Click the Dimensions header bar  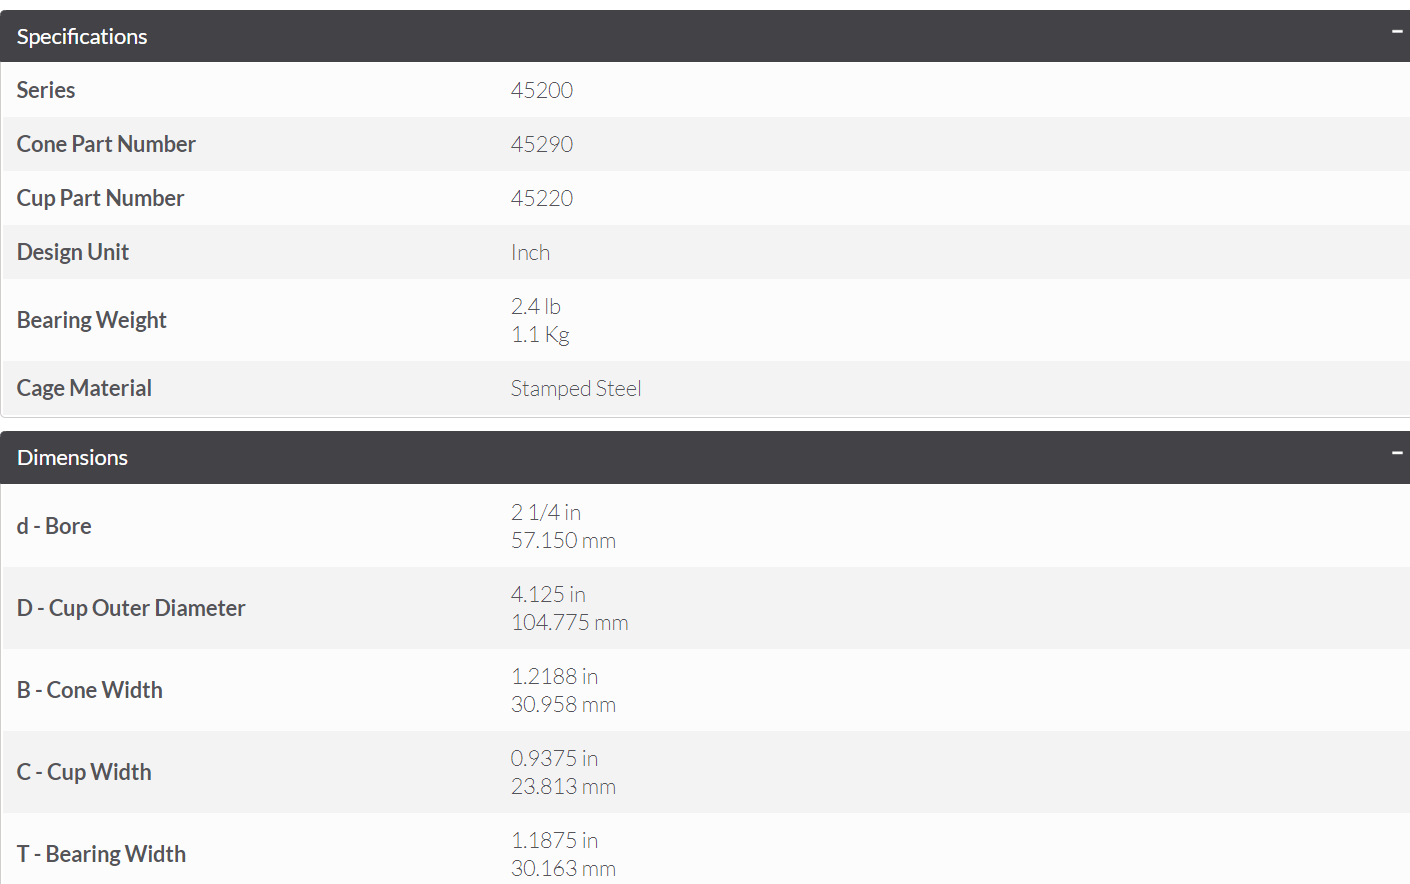point(705,457)
